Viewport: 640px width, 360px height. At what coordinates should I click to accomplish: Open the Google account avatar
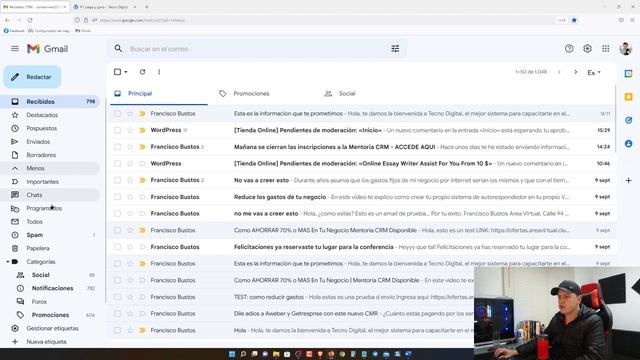pos(625,49)
